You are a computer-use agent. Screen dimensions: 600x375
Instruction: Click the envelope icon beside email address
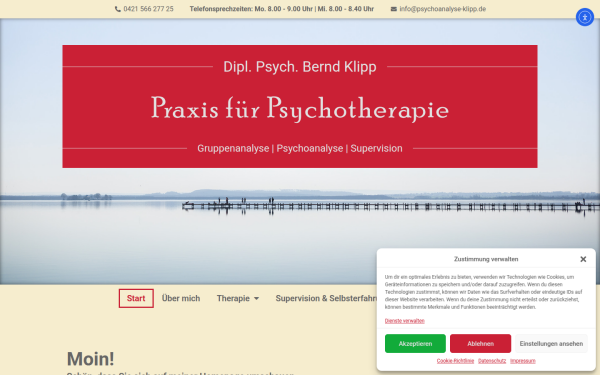pos(394,9)
